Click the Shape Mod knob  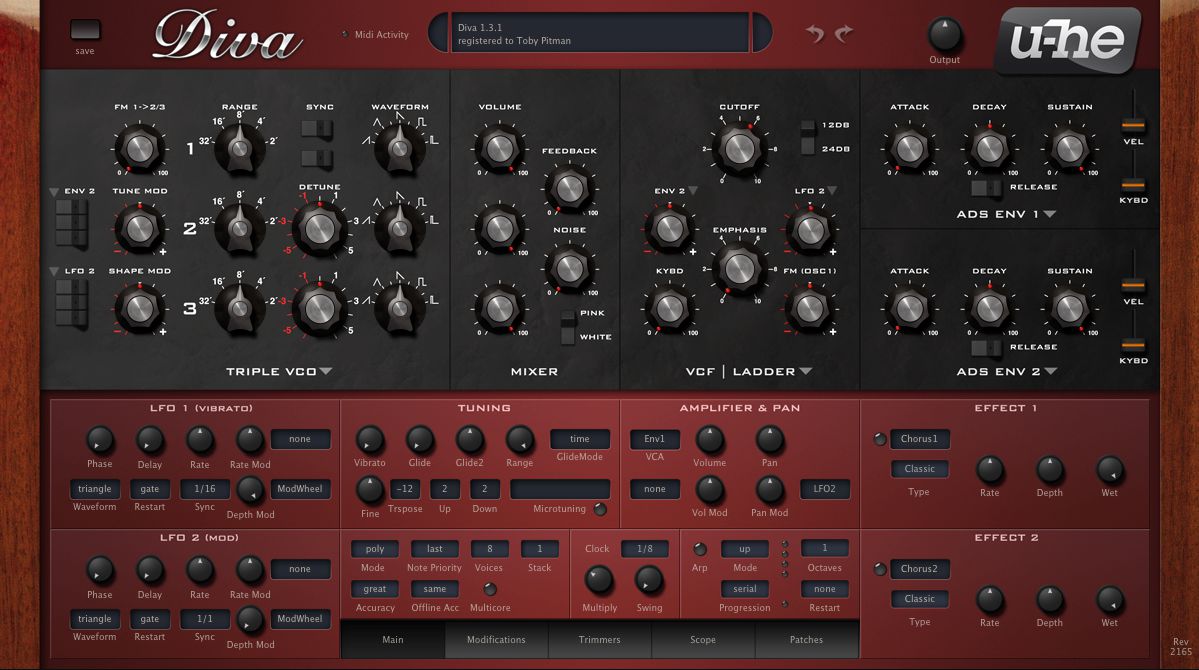(x=140, y=307)
